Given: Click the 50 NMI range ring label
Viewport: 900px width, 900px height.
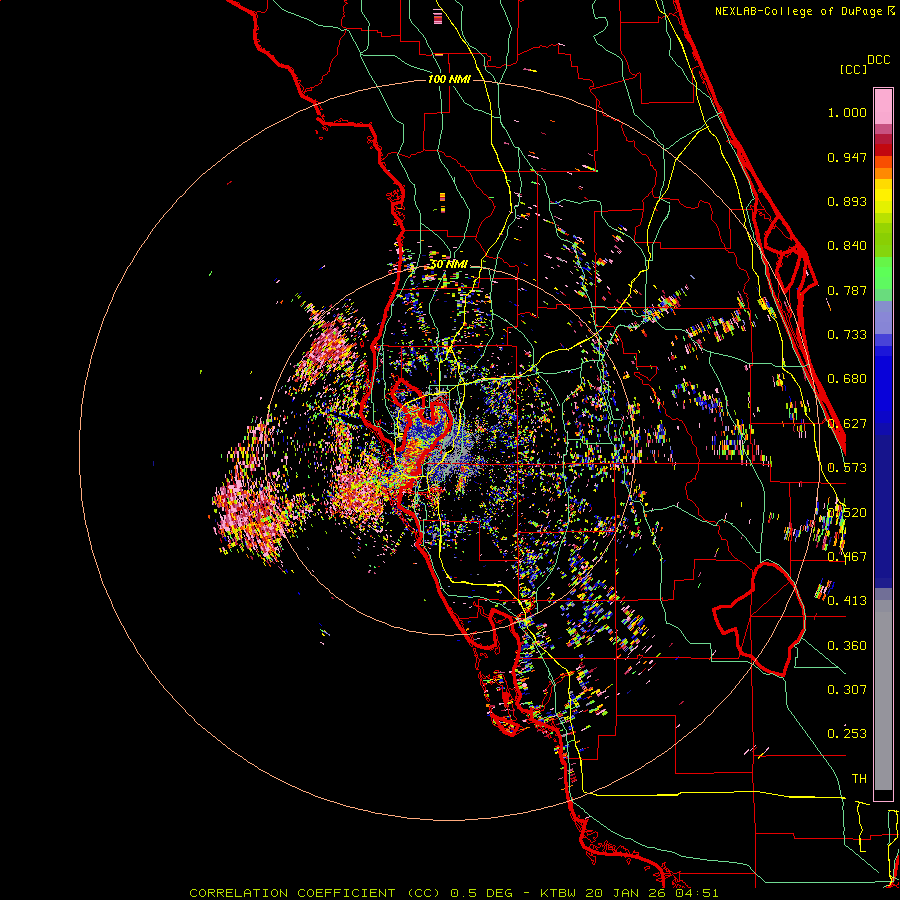Looking at the screenshot, I should click(449, 265).
